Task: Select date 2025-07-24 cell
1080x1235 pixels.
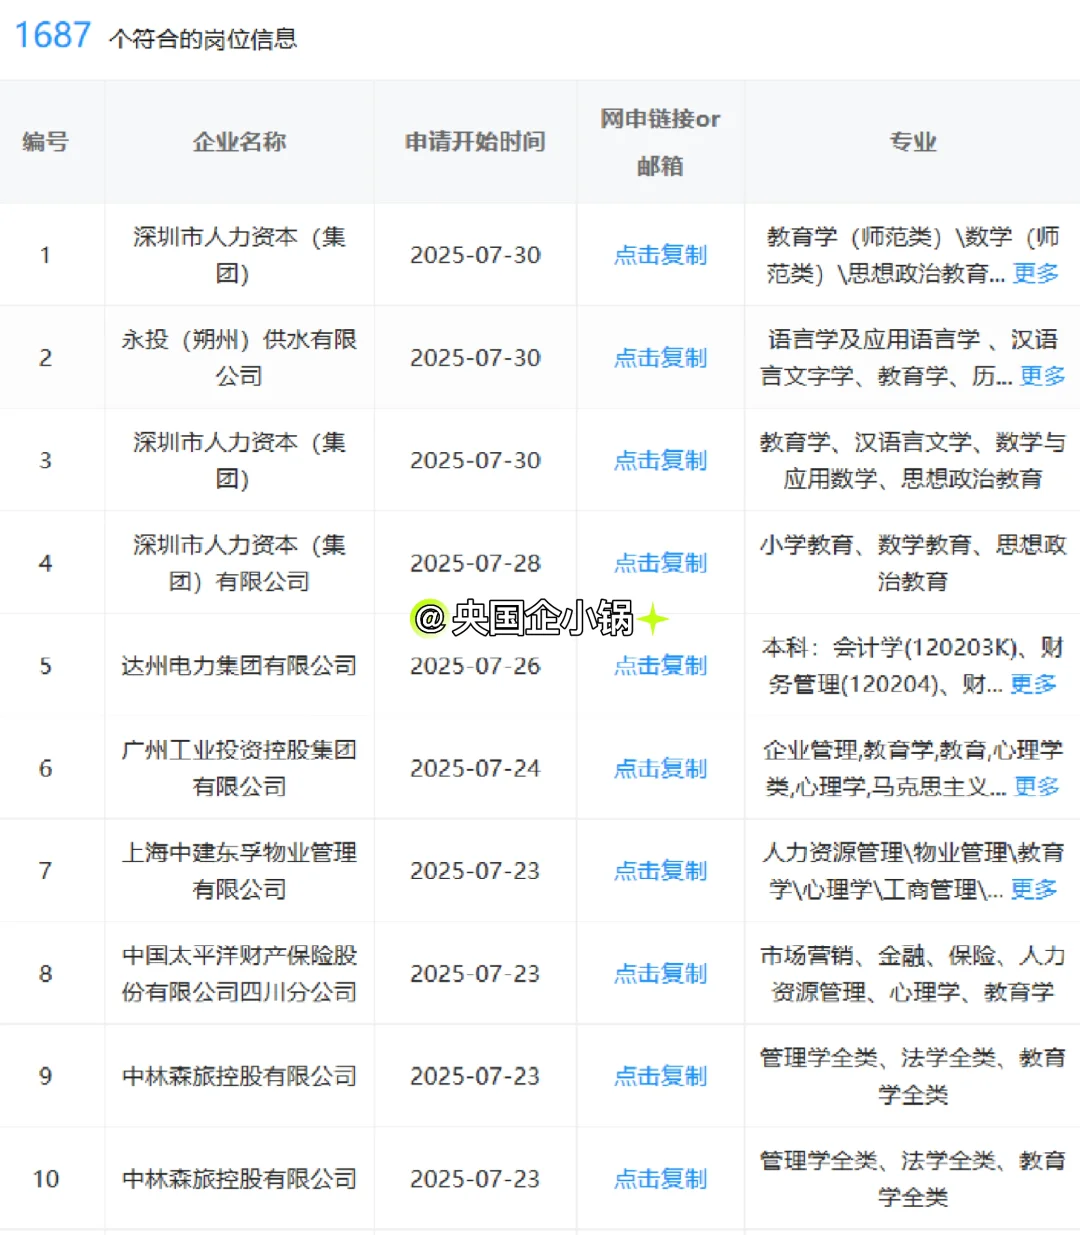Action: pos(475,768)
